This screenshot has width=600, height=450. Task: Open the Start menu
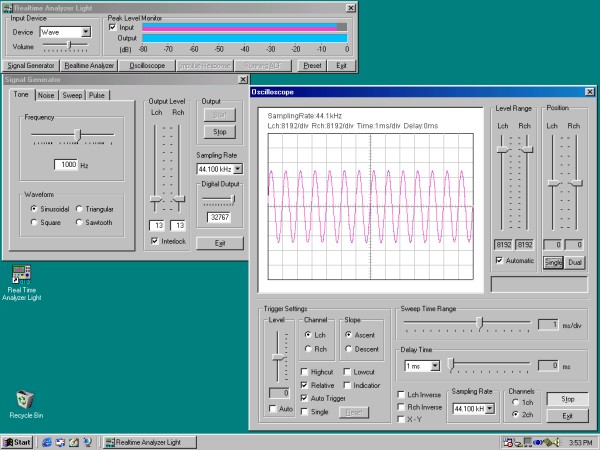tap(17, 442)
